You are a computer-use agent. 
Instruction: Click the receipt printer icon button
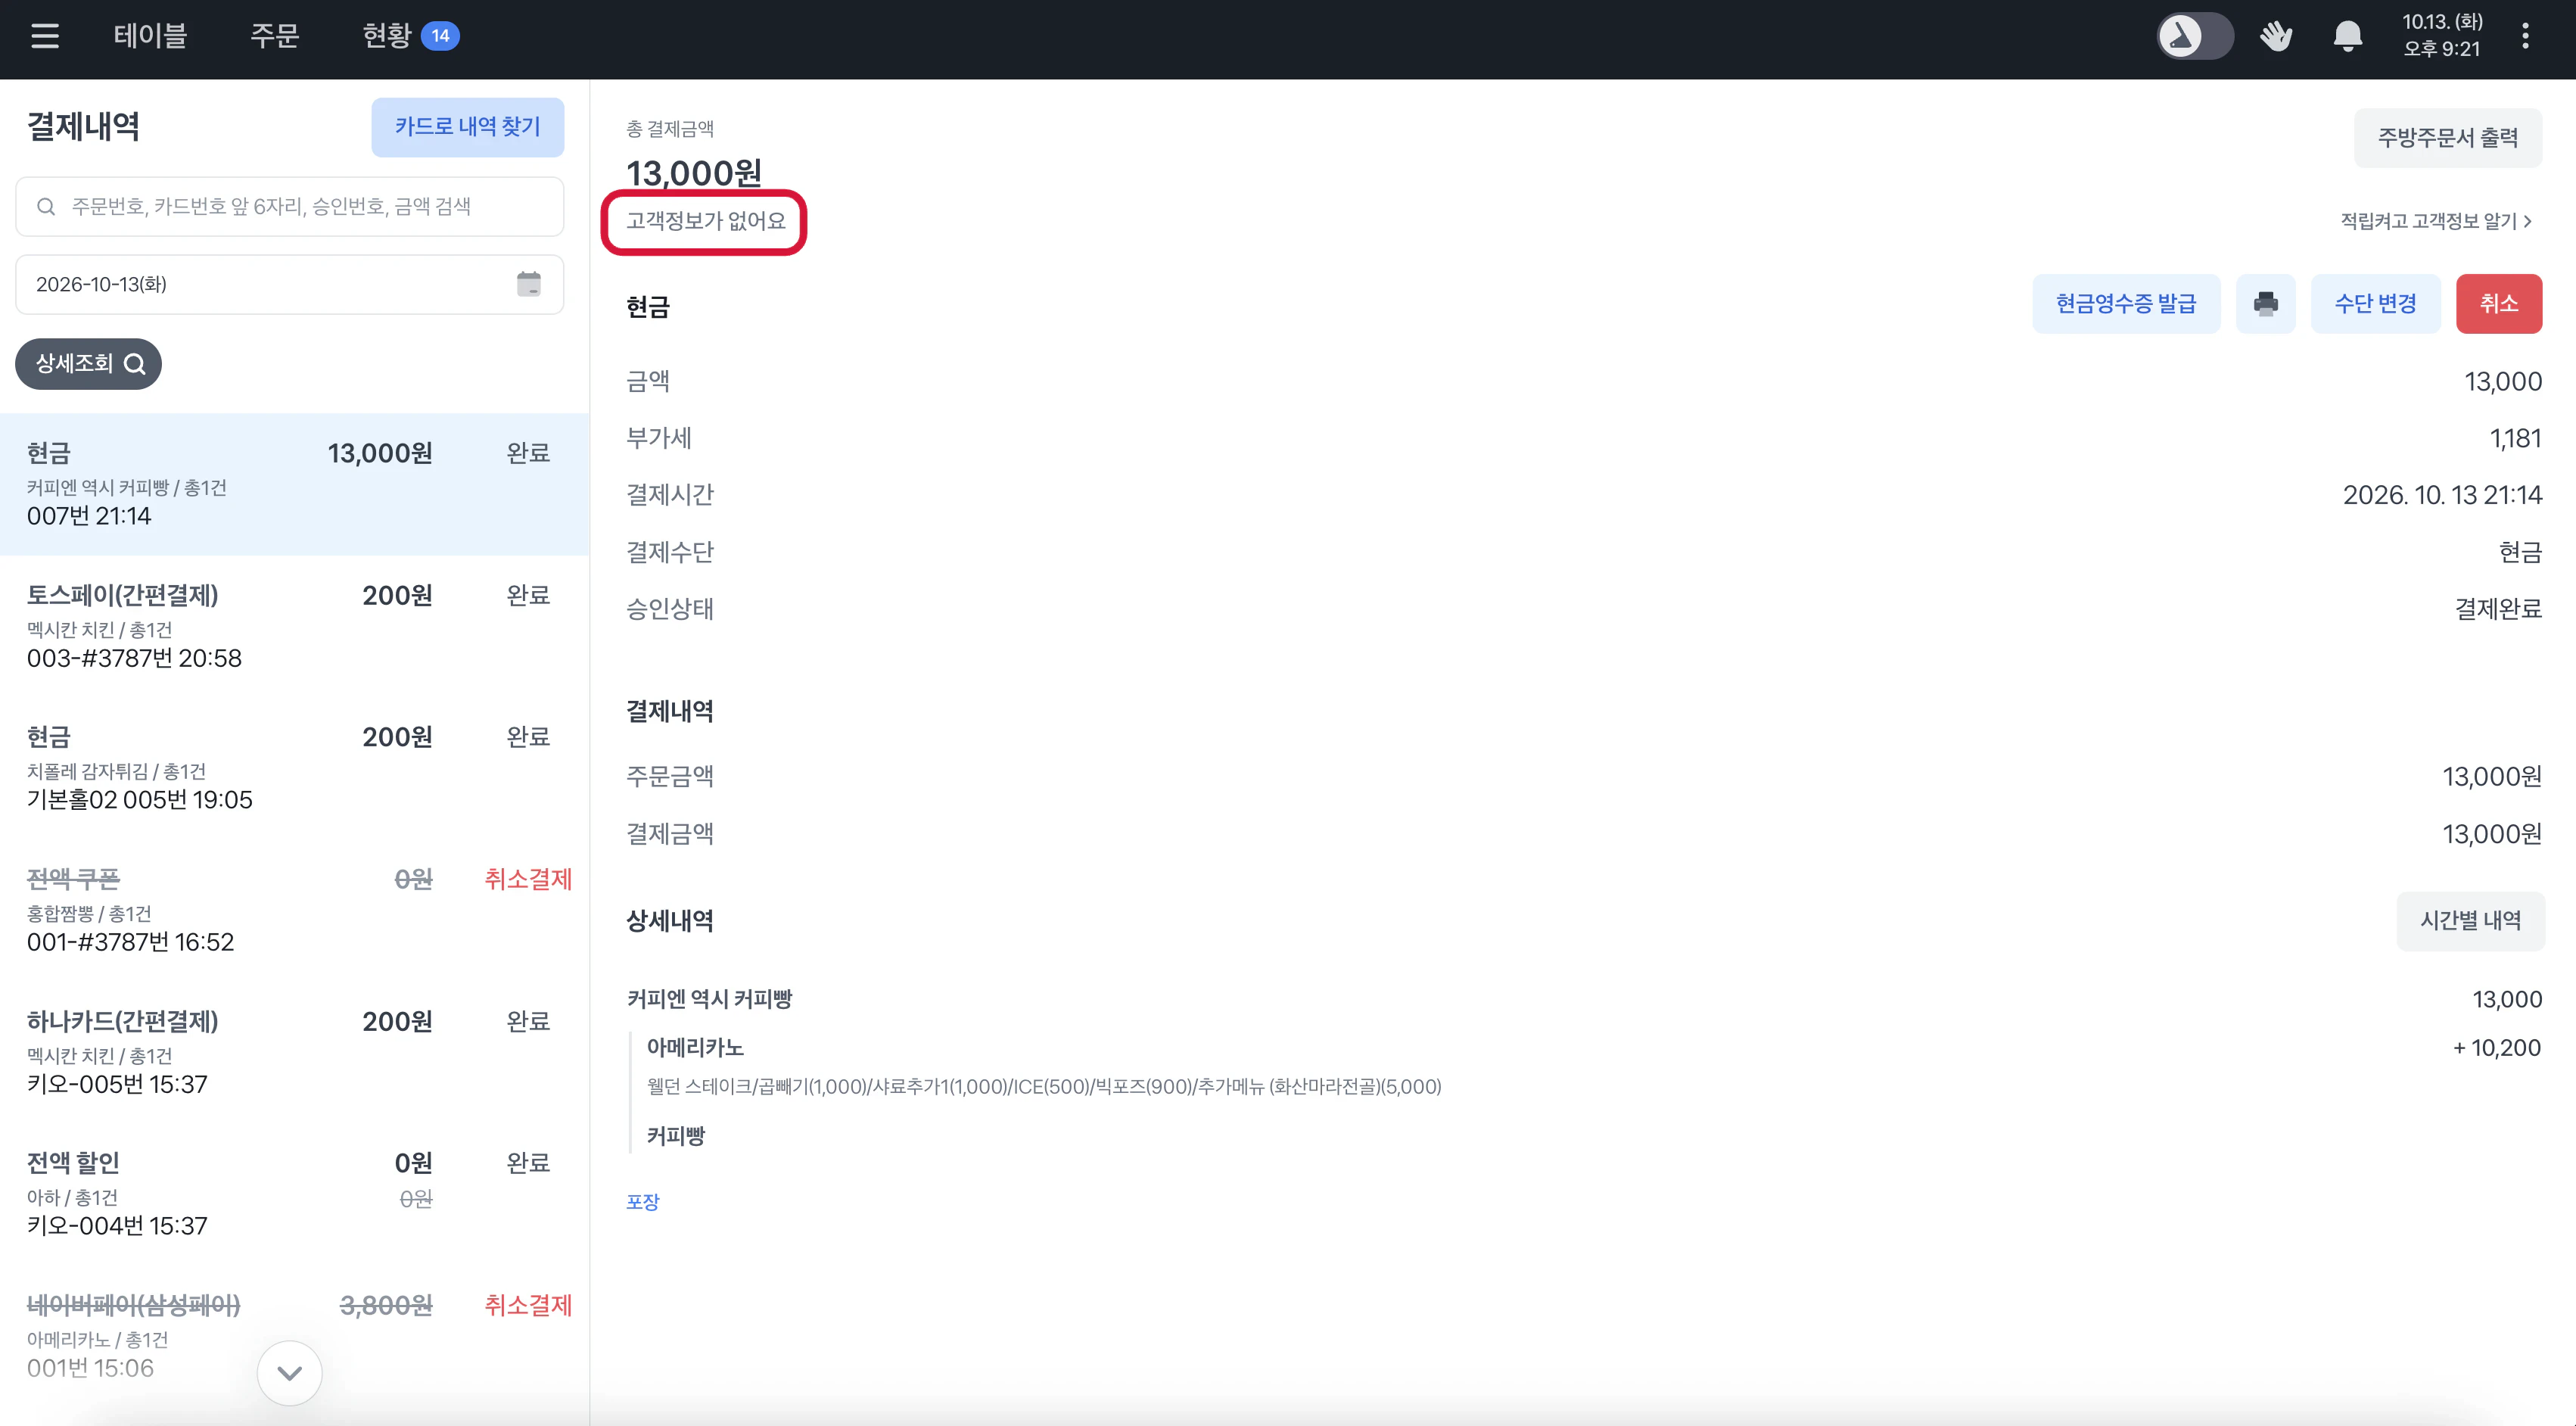point(2265,304)
